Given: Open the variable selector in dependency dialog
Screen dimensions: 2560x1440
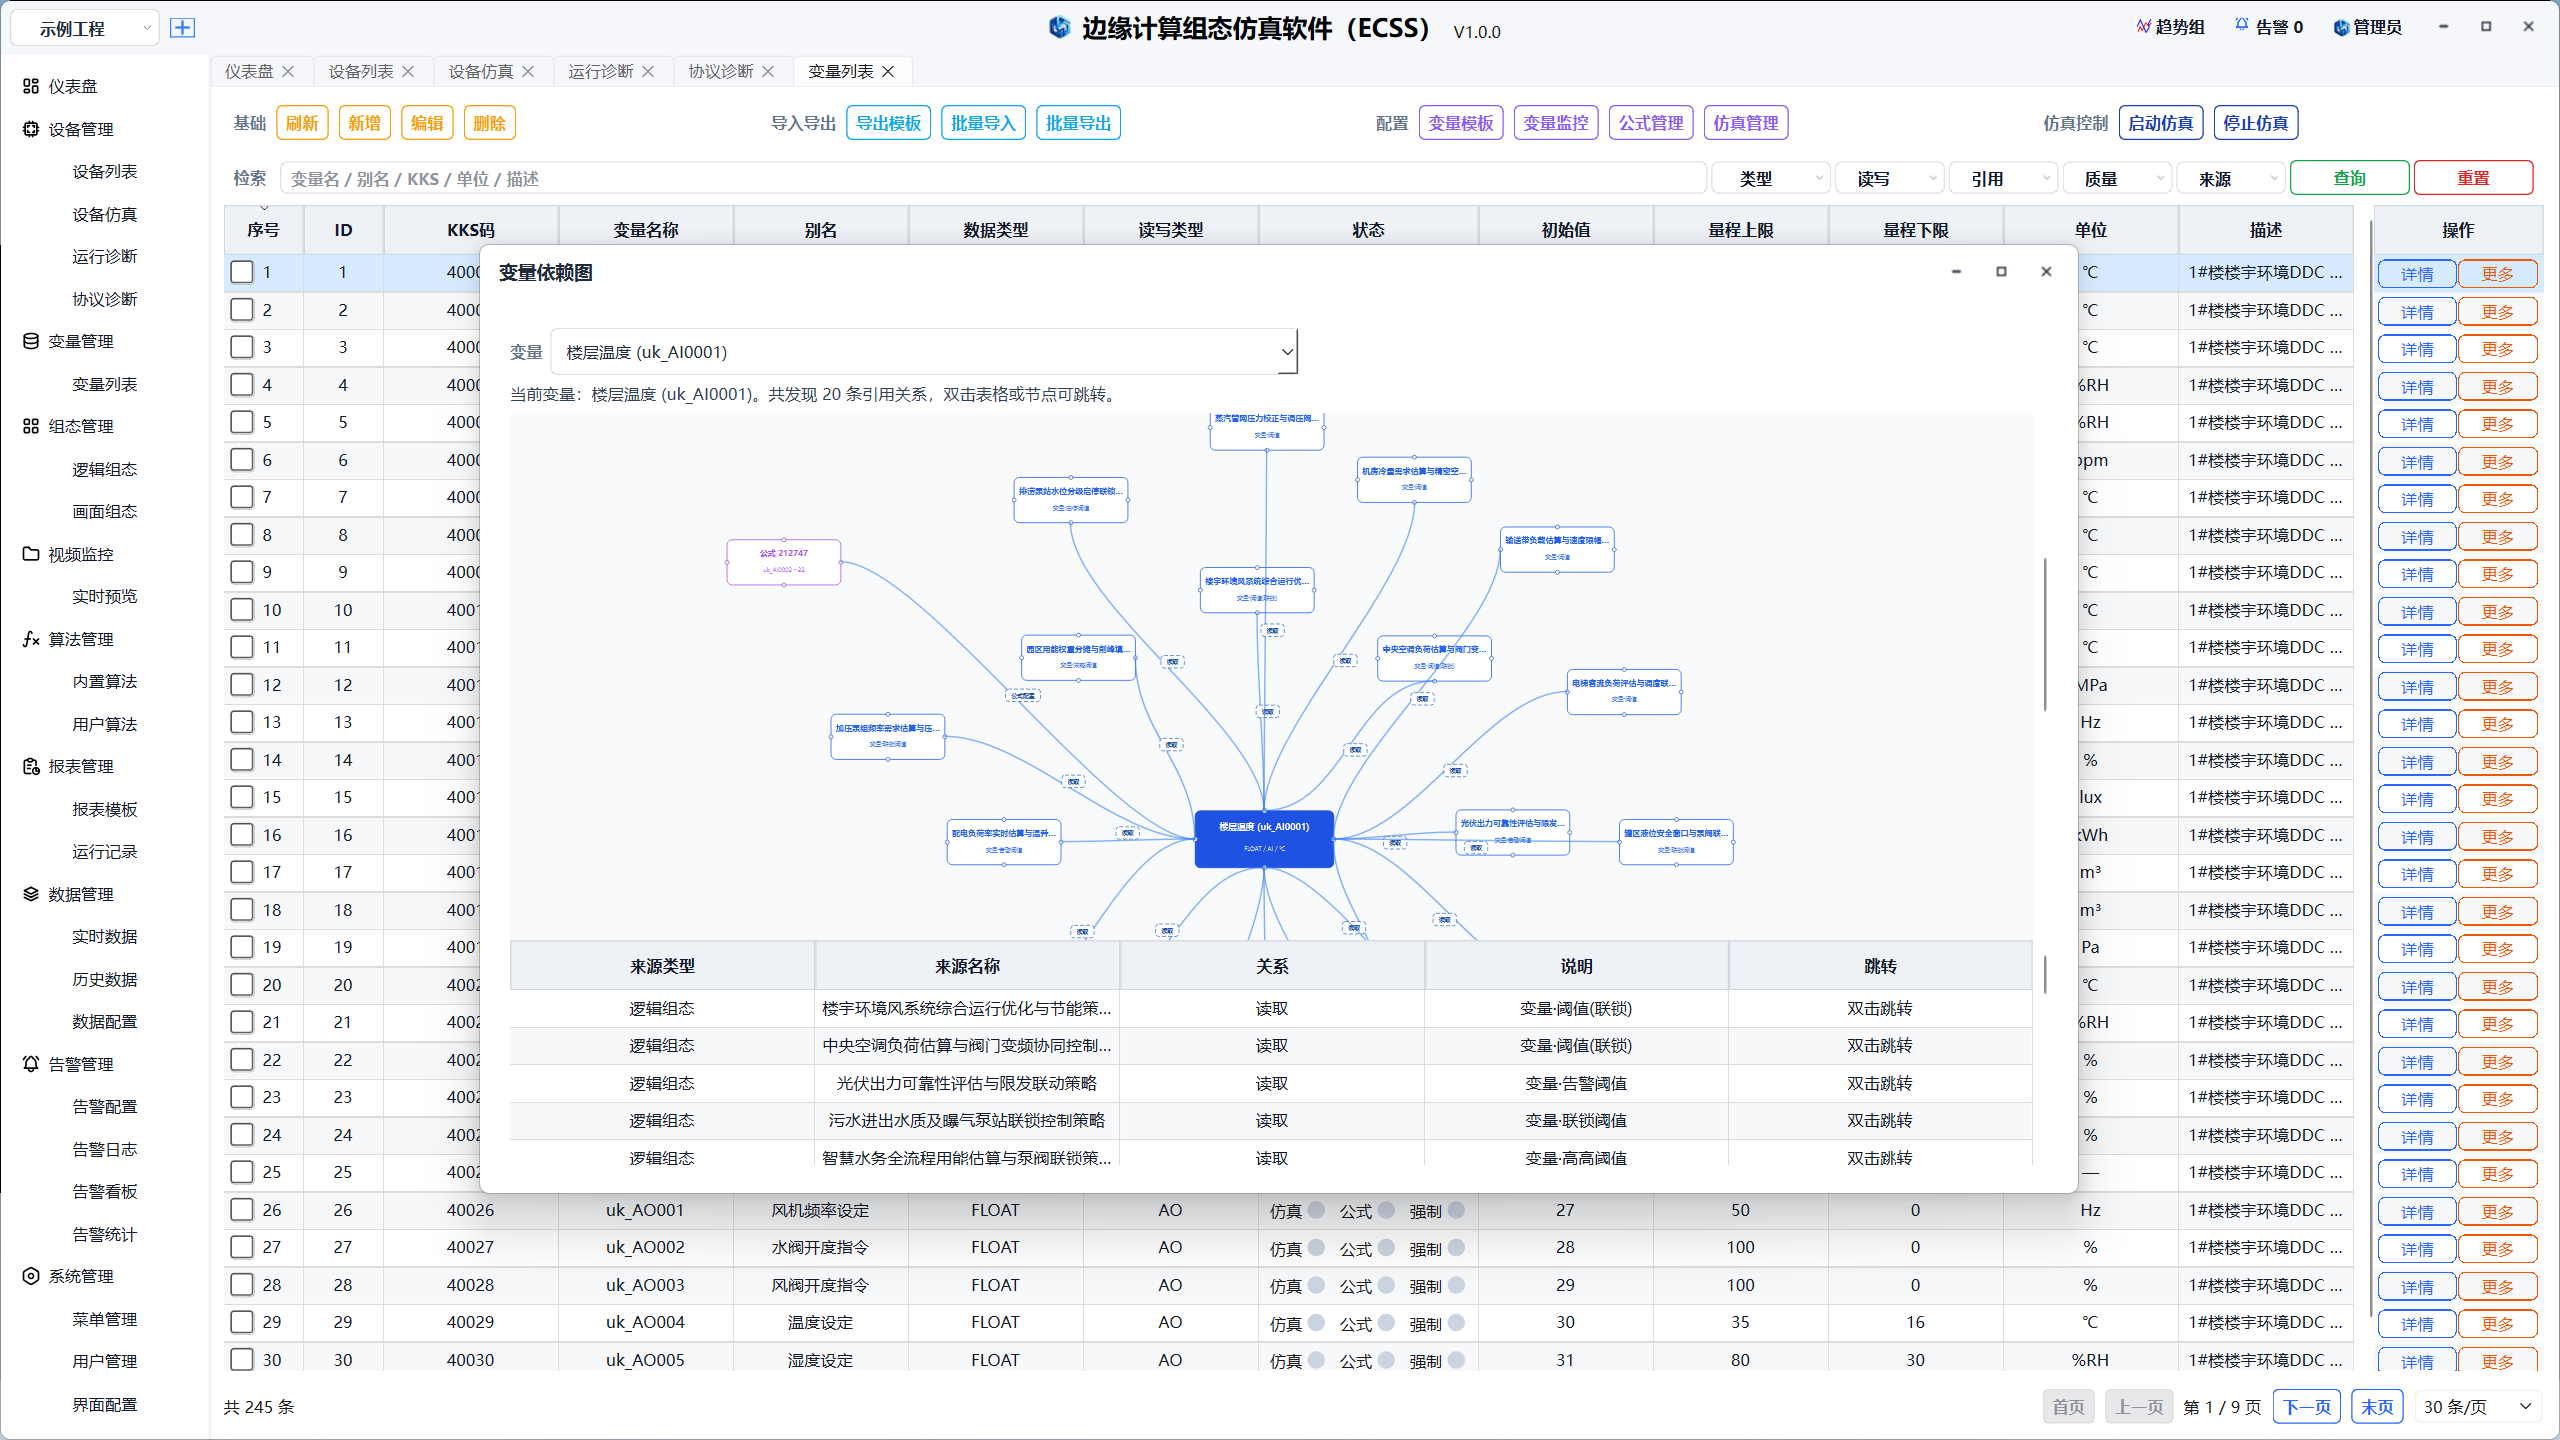Looking at the screenshot, I should coord(924,352).
